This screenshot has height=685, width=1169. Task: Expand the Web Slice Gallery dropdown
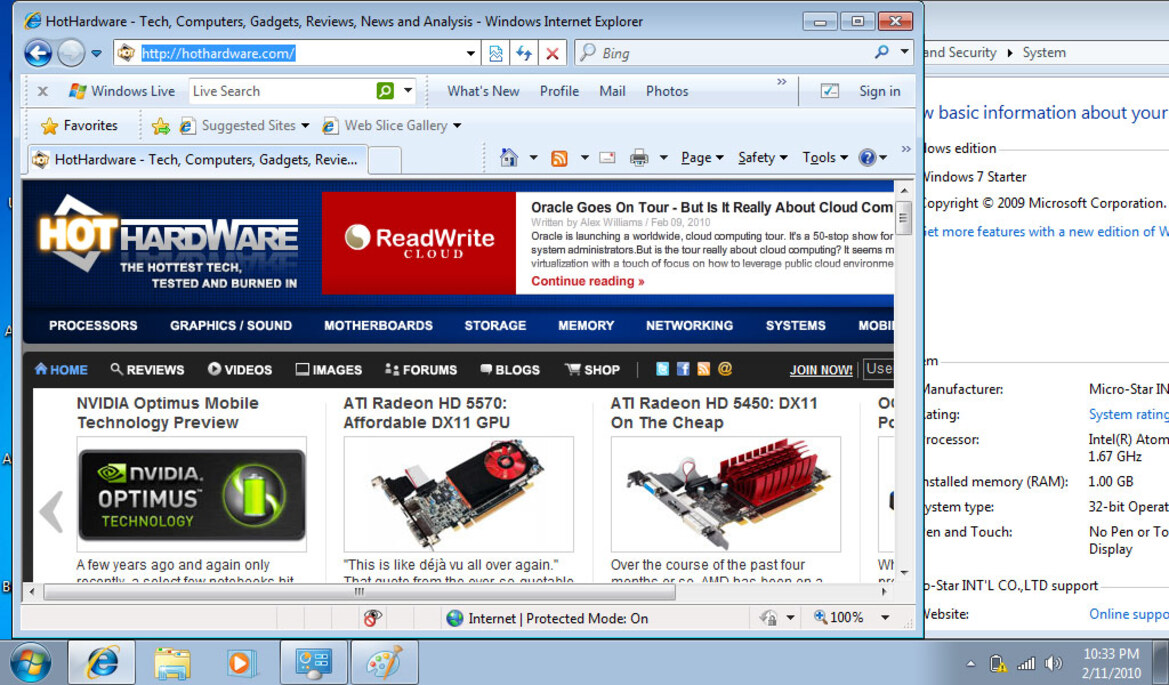tap(457, 126)
